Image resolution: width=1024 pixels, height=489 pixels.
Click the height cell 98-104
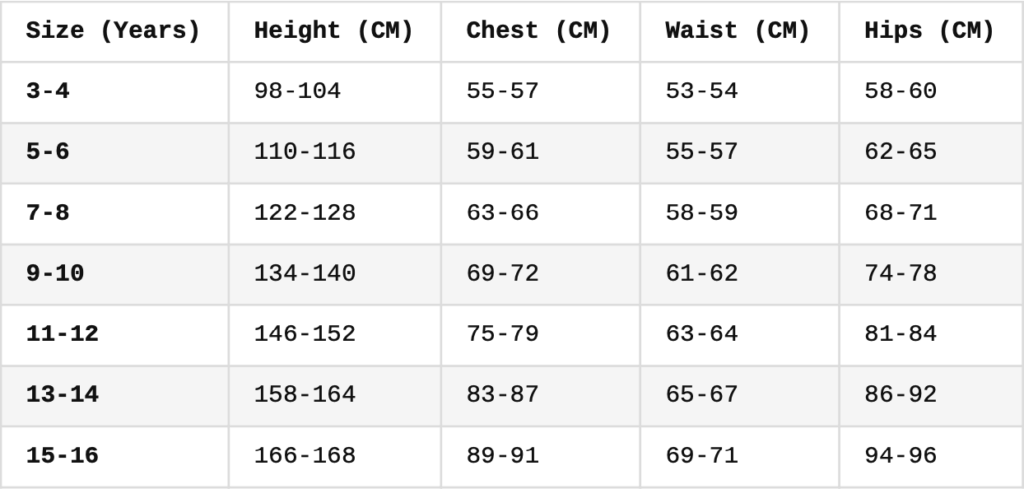pyautogui.click(x=297, y=91)
